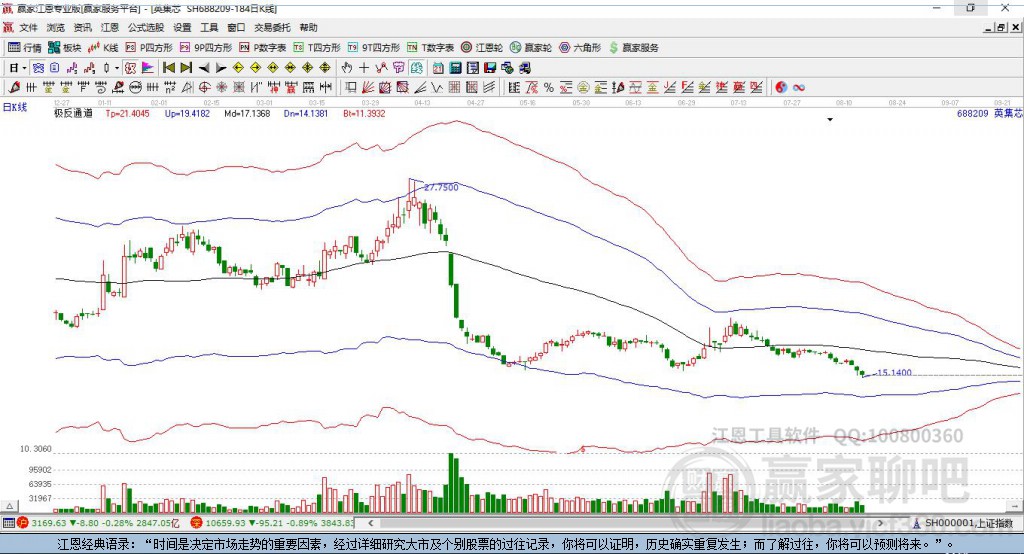The height and width of the screenshot is (554, 1024).
Task: Open the P数字表 tool
Action: tap(263, 48)
